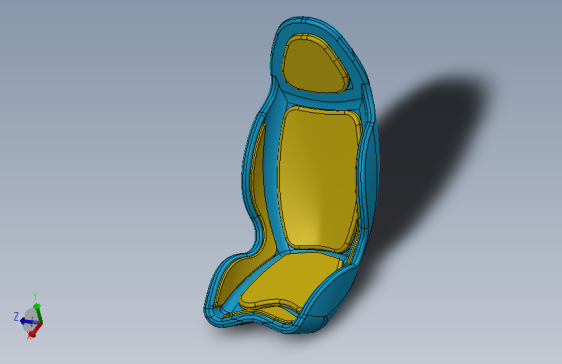Viewport: 562px width, 364px height.
Task: Select the yellow backrest cushion panel
Action: click(319, 179)
